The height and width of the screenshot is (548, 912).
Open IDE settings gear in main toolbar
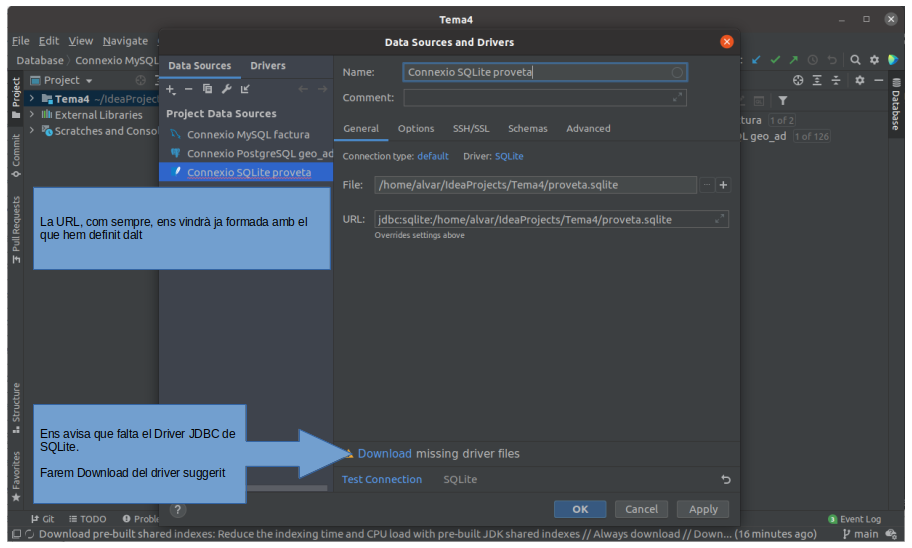874,60
